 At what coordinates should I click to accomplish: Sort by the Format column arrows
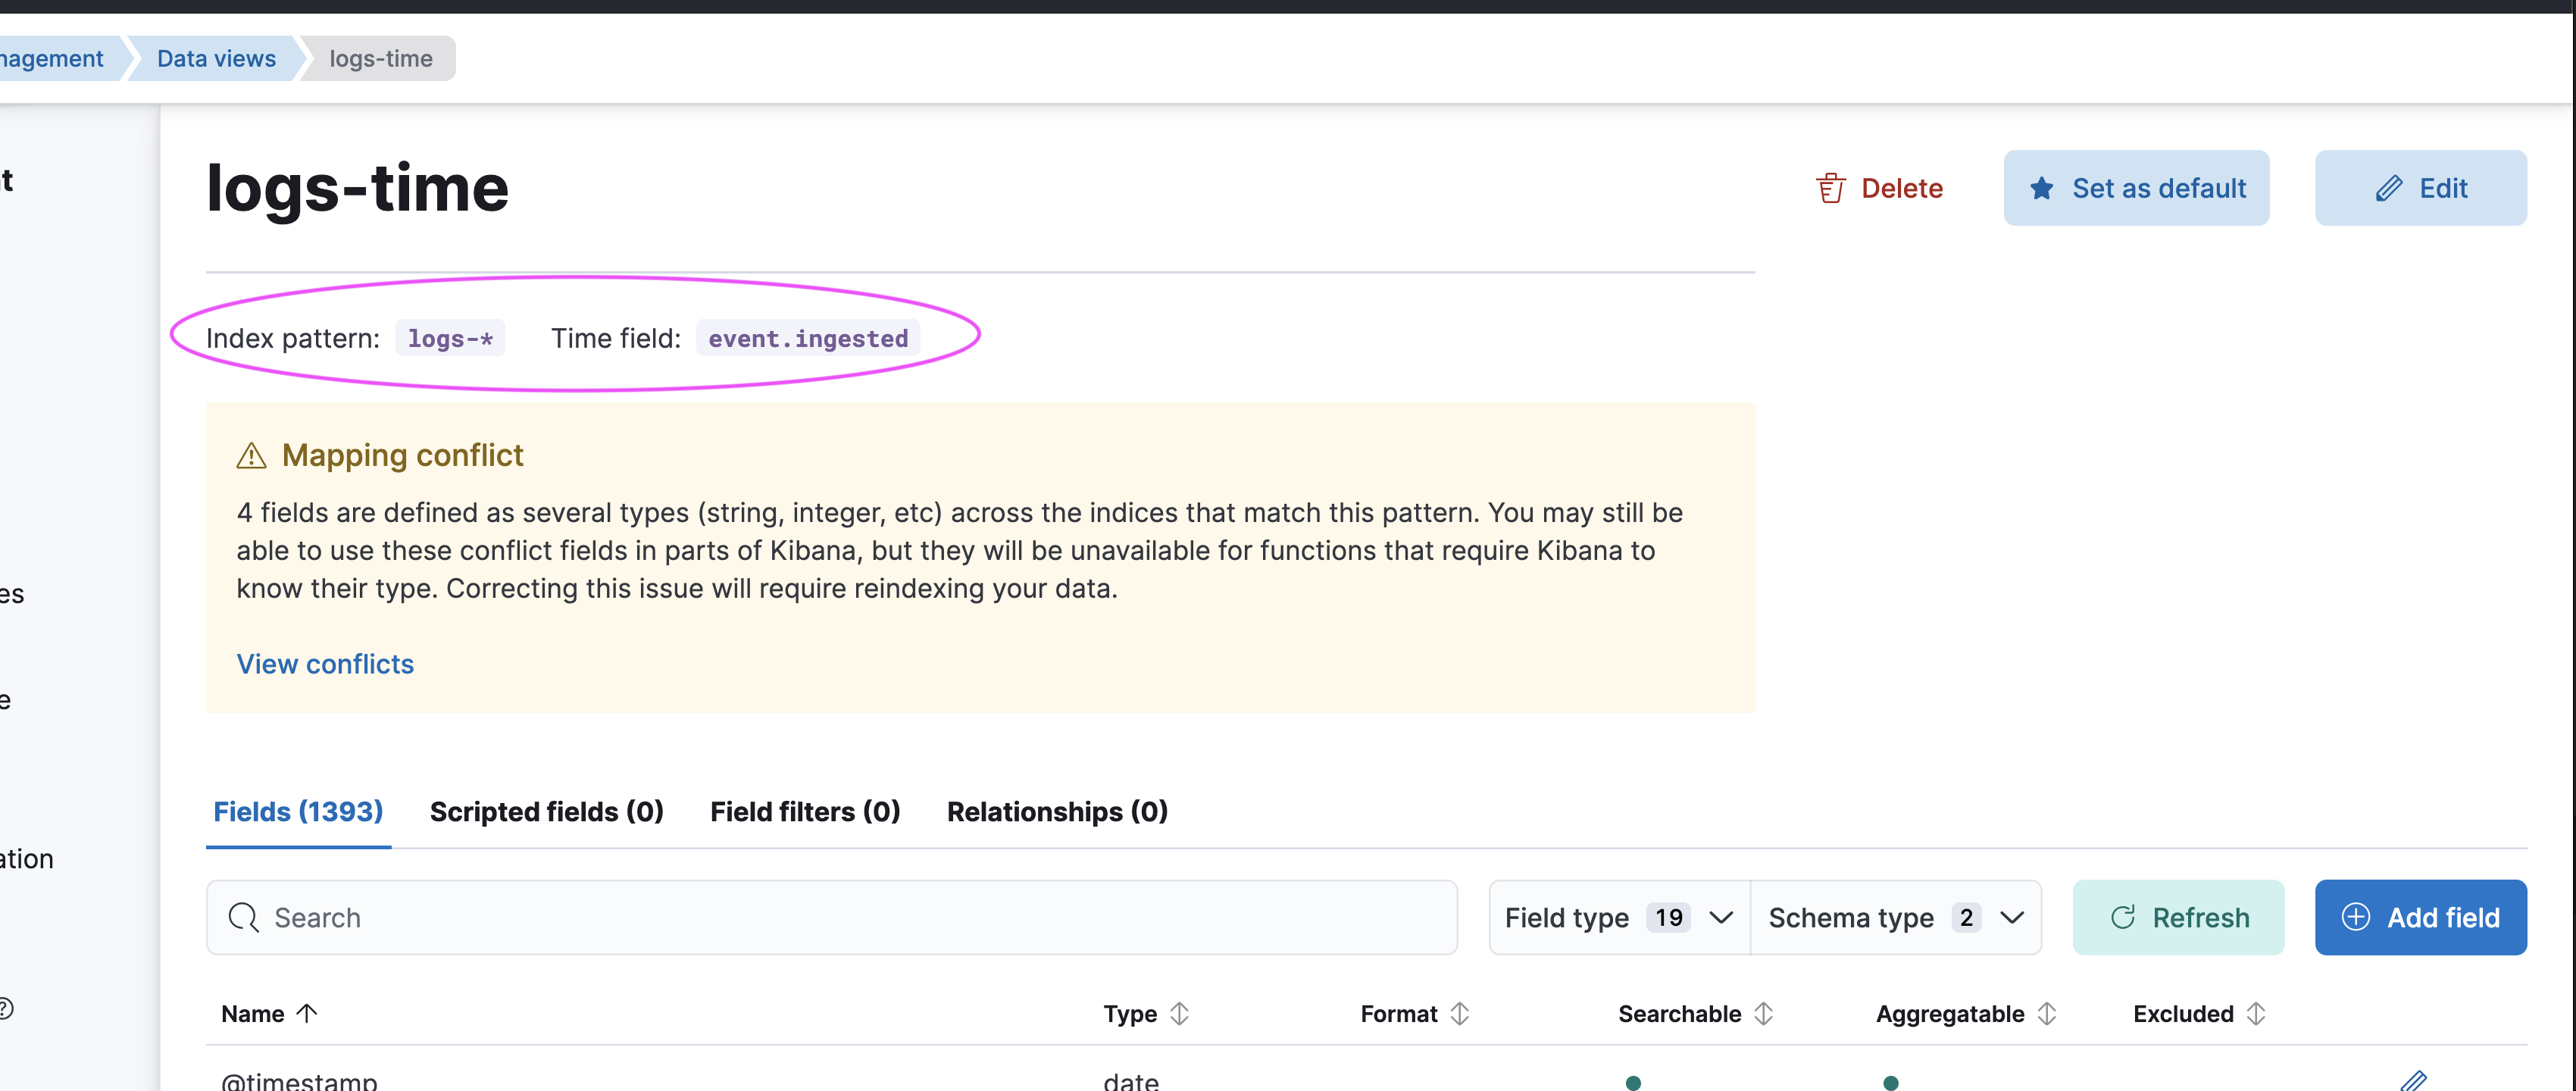[1459, 1014]
